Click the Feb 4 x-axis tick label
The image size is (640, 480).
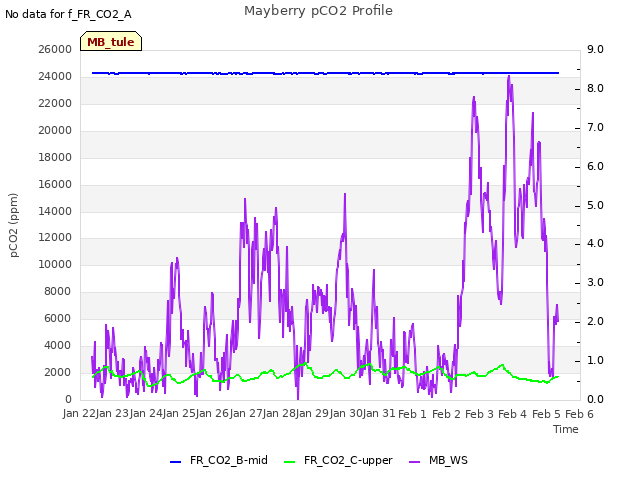[x=513, y=414]
